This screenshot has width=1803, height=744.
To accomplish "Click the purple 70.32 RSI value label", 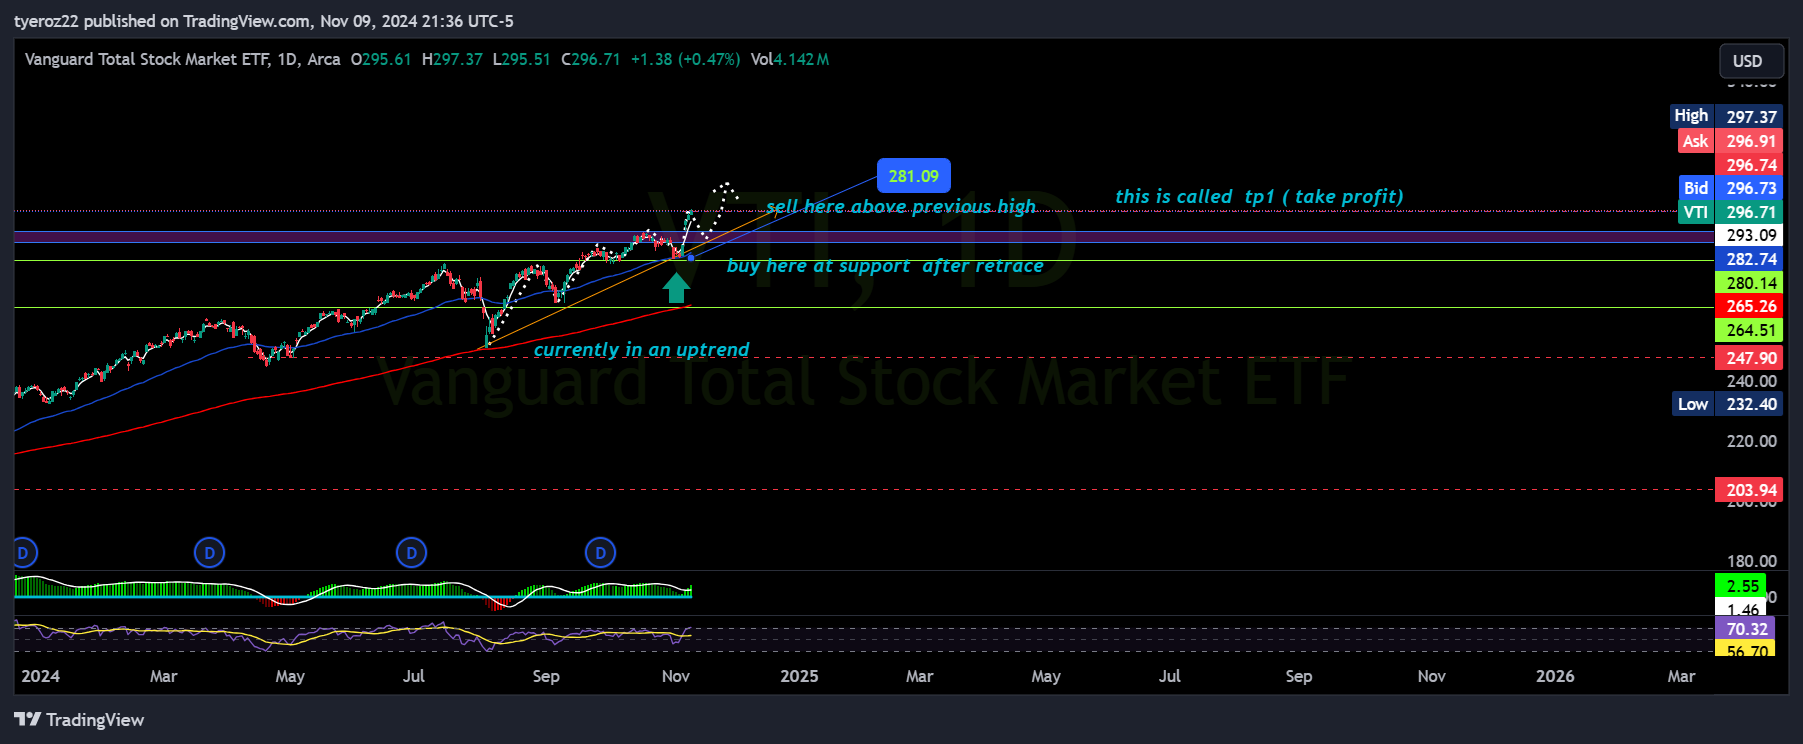I will coord(1745,629).
